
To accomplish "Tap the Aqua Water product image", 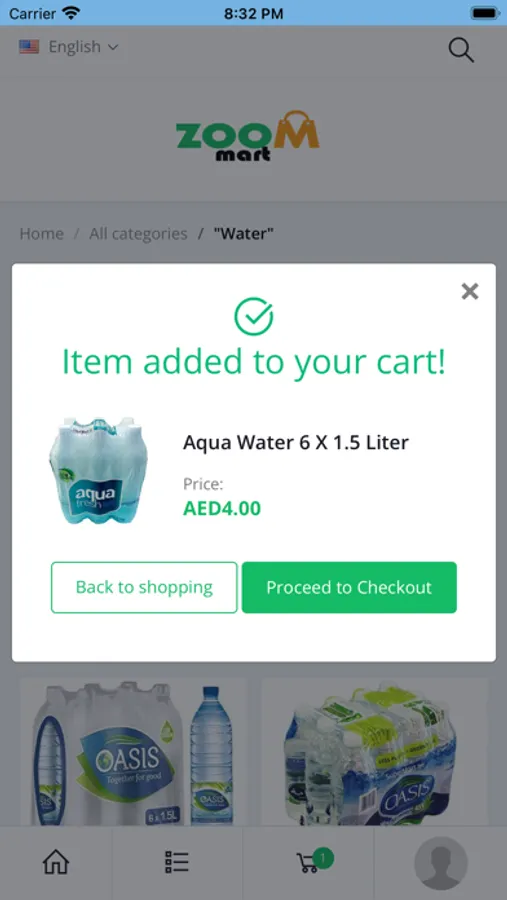I will [99, 471].
